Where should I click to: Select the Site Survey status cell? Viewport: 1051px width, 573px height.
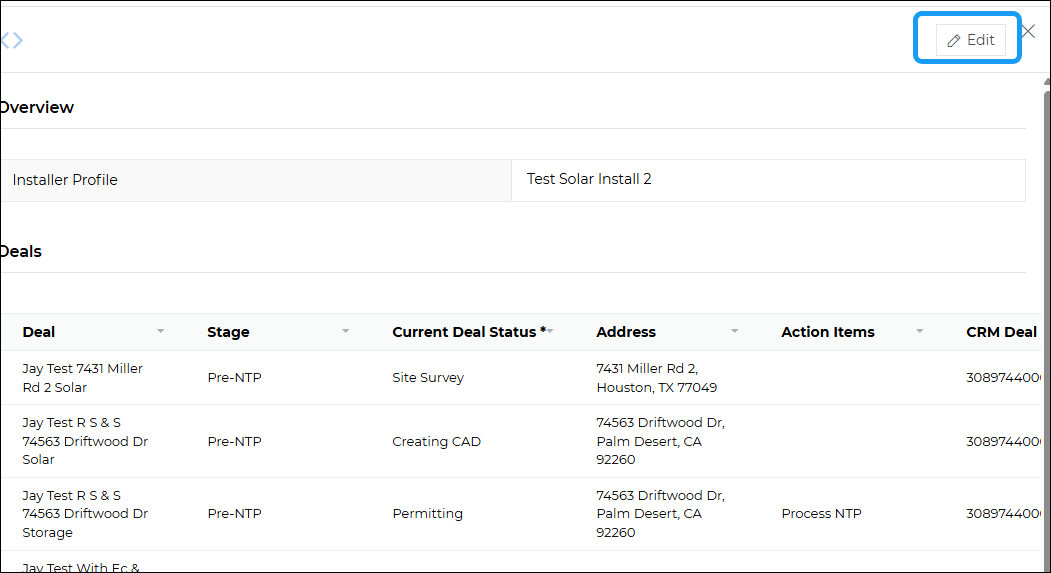(x=428, y=378)
